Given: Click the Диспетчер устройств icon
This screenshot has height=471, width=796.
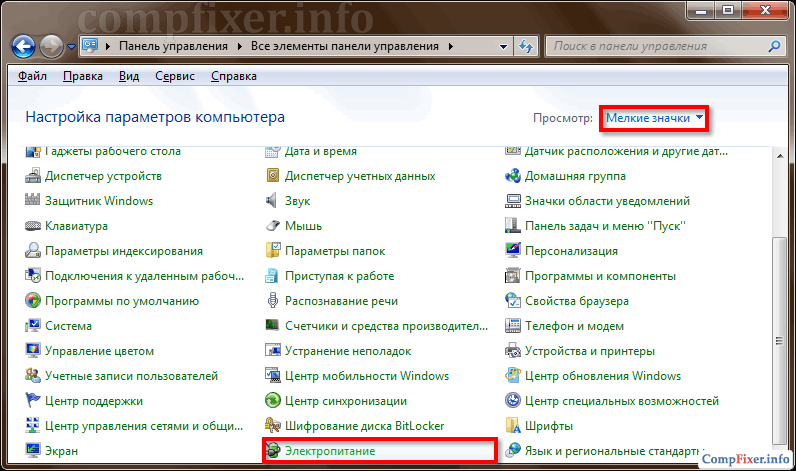Looking at the screenshot, I should click(33, 176).
